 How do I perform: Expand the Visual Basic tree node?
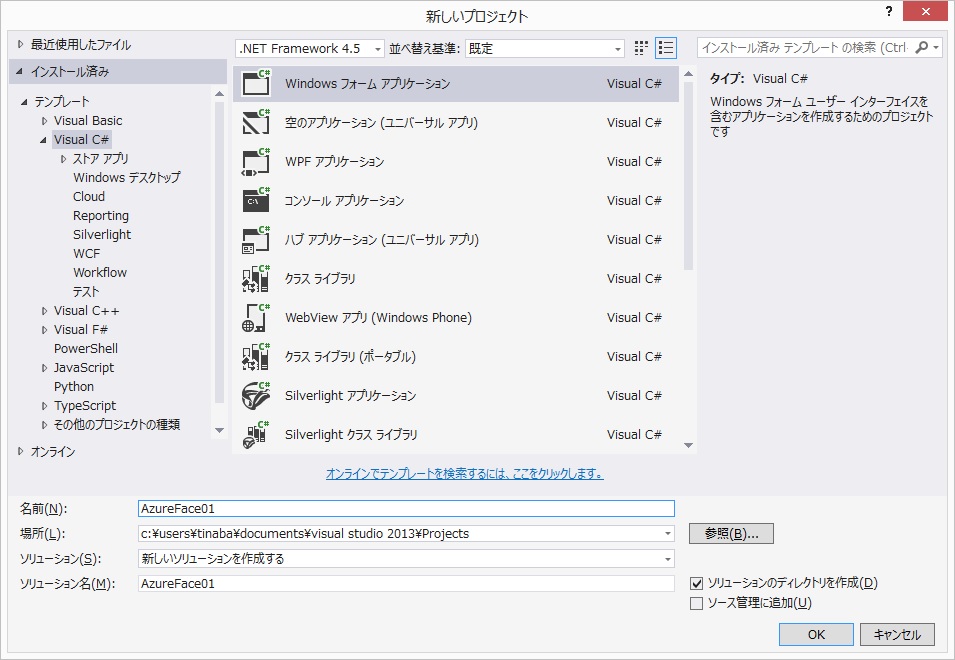[x=44, y=121]
